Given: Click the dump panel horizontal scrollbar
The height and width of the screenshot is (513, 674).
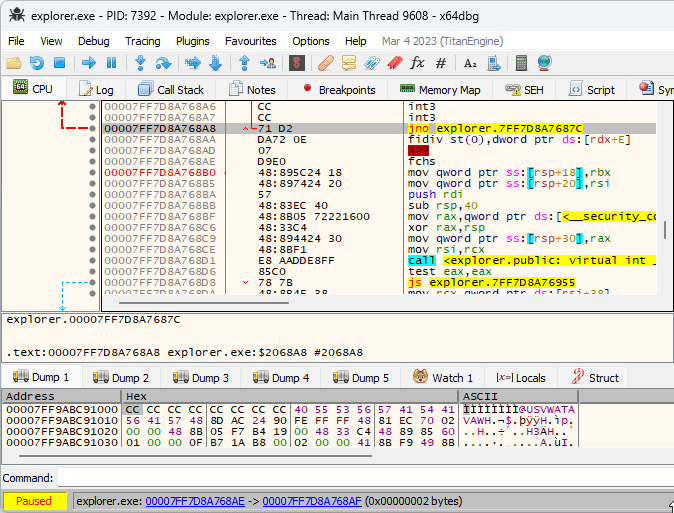Looking at the screenshot, I should click(x=195, y=455).
